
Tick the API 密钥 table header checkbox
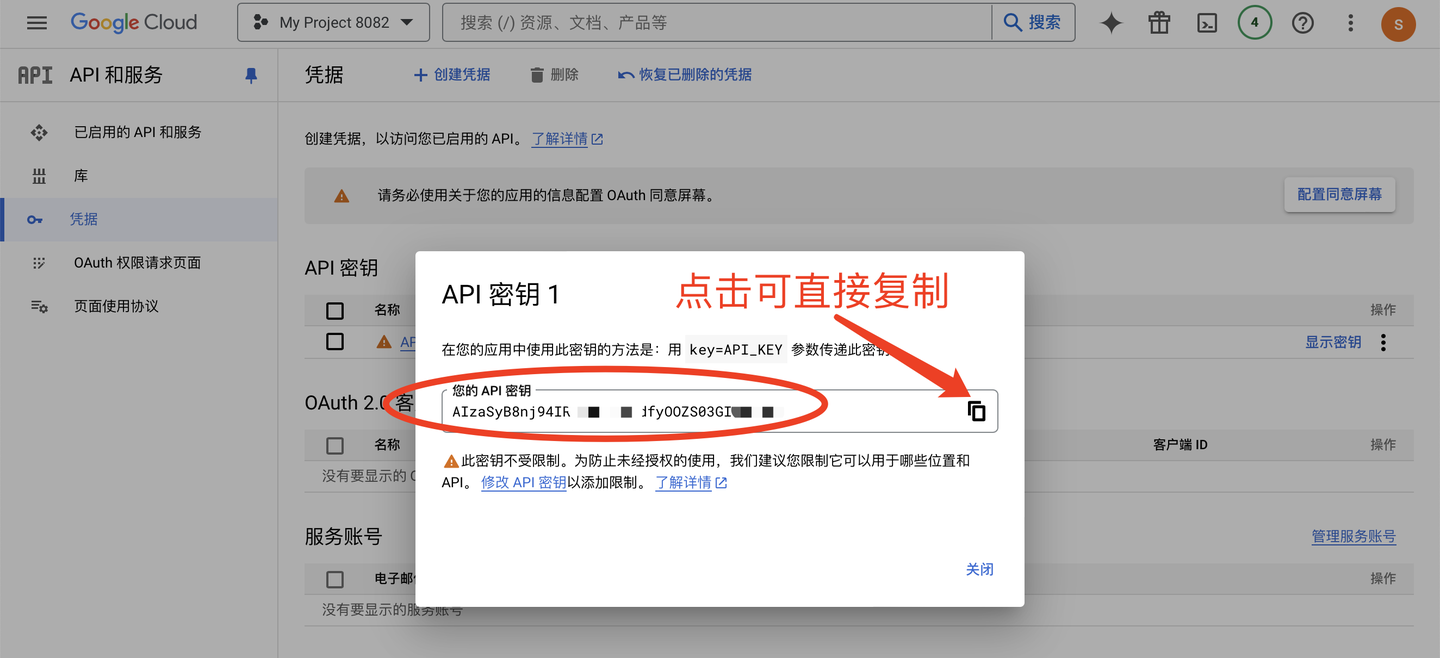tap(335, 310)
